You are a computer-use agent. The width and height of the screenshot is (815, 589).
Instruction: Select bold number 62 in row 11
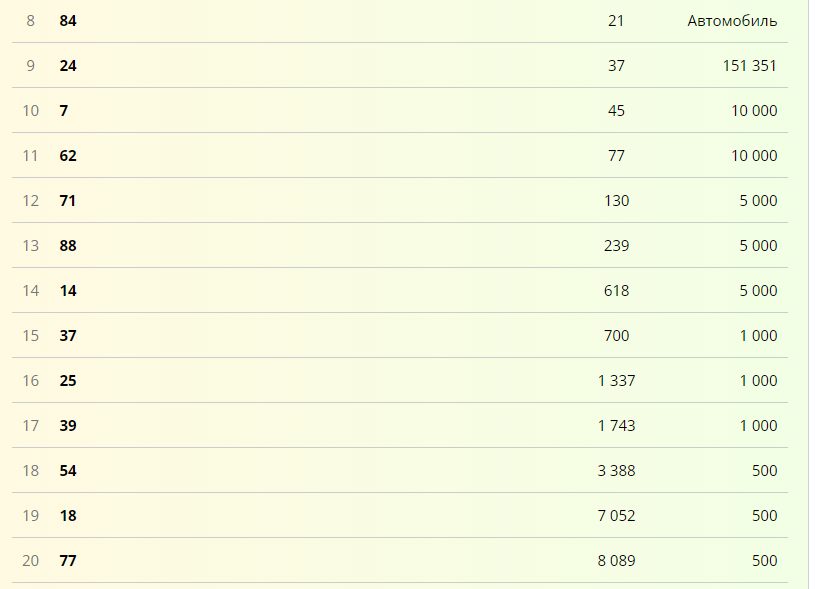click(68, 156)
